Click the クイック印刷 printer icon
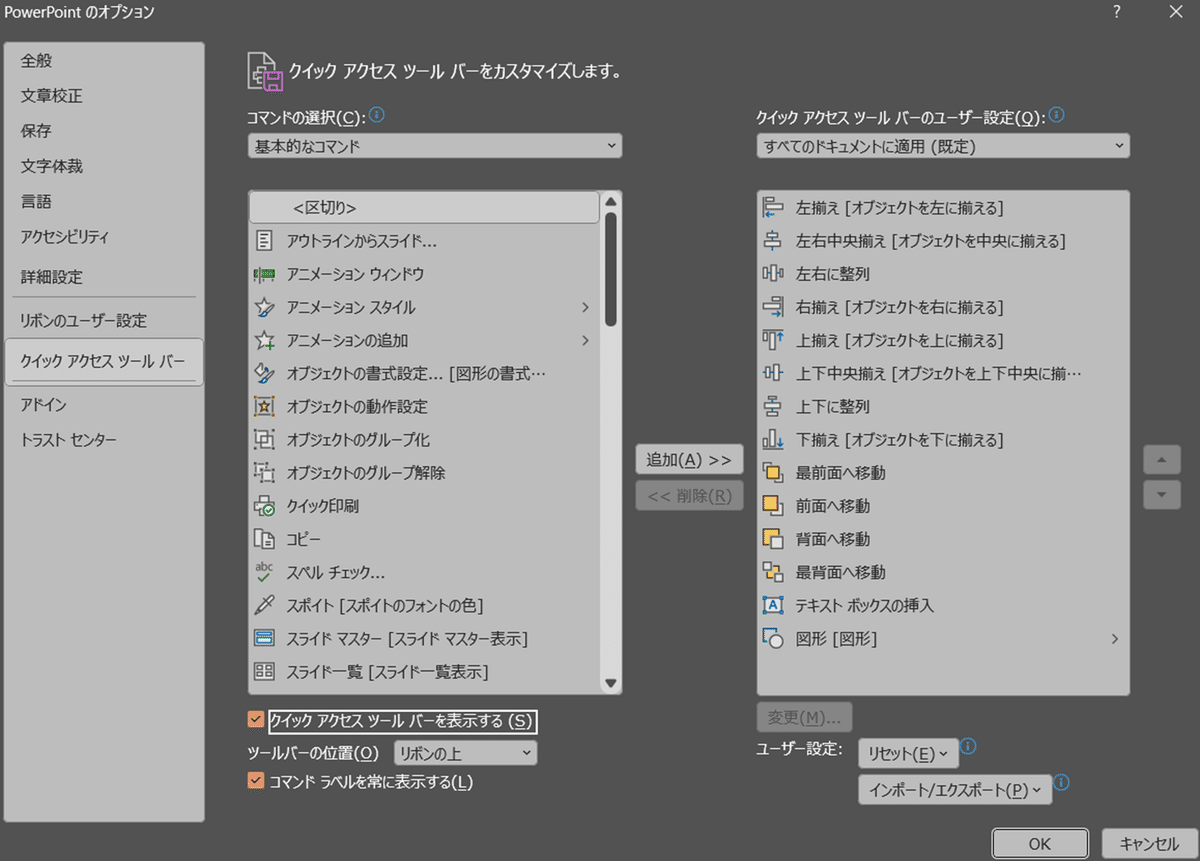The image size is (1200, 861). [x=264, y=506]
